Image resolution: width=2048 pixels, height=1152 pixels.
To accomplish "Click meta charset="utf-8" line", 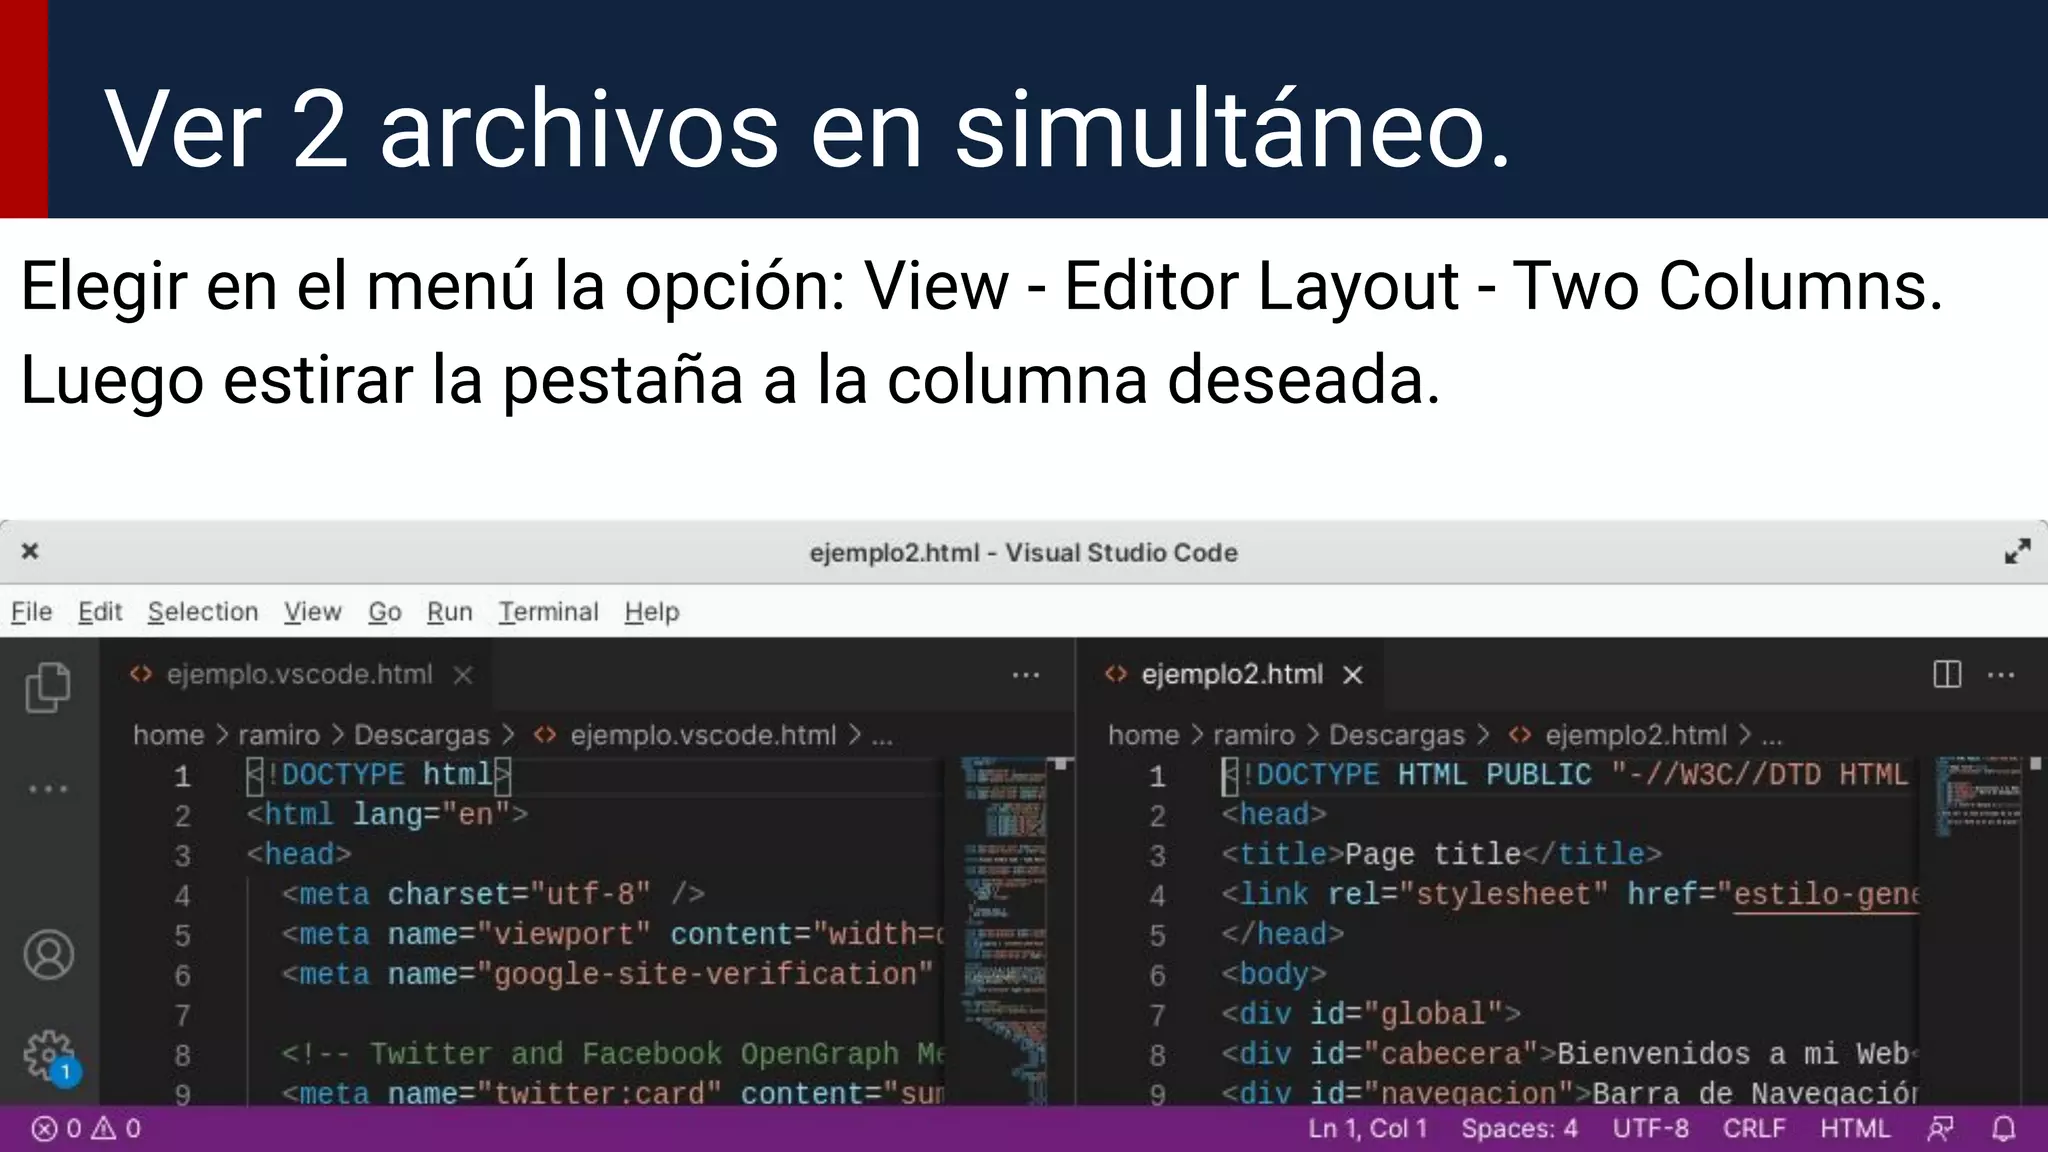I will point(493,895).
